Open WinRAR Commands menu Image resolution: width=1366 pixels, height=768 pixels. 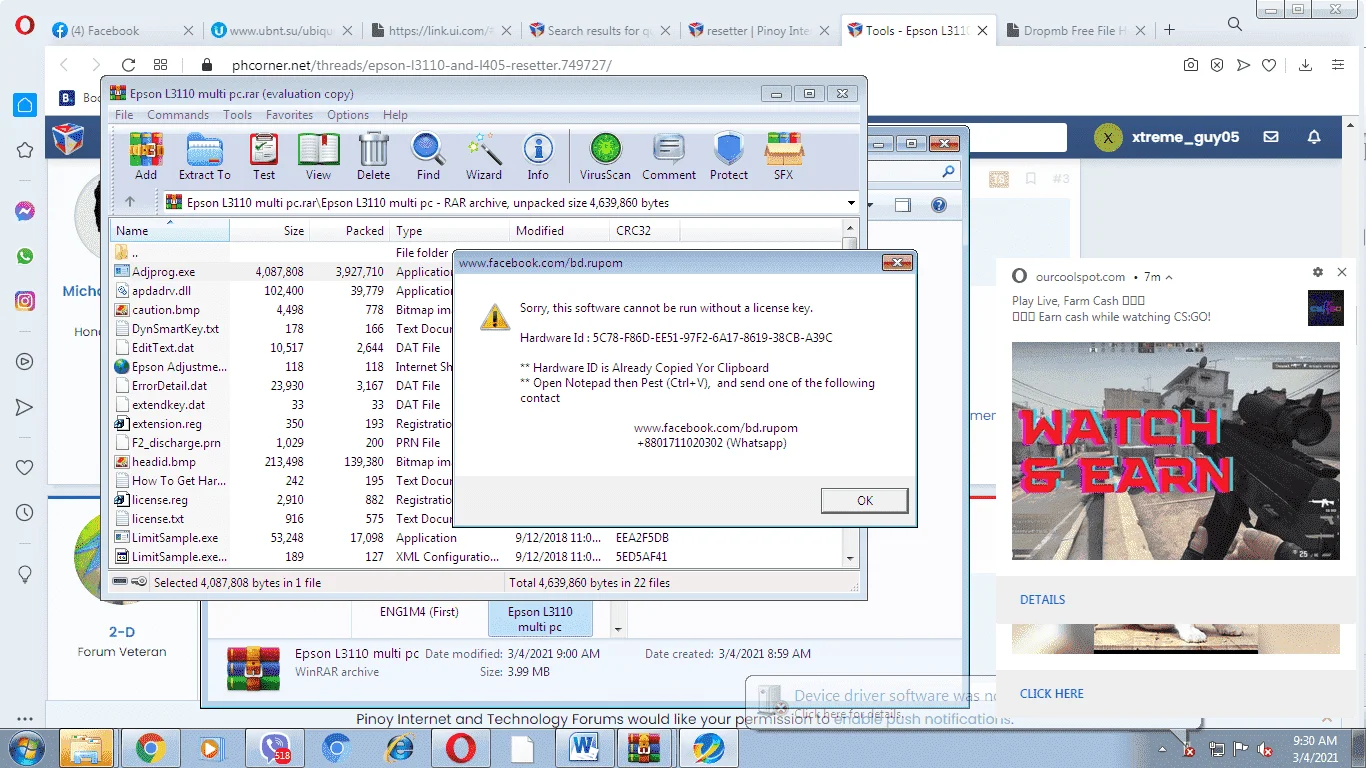[x=178, y=115]
